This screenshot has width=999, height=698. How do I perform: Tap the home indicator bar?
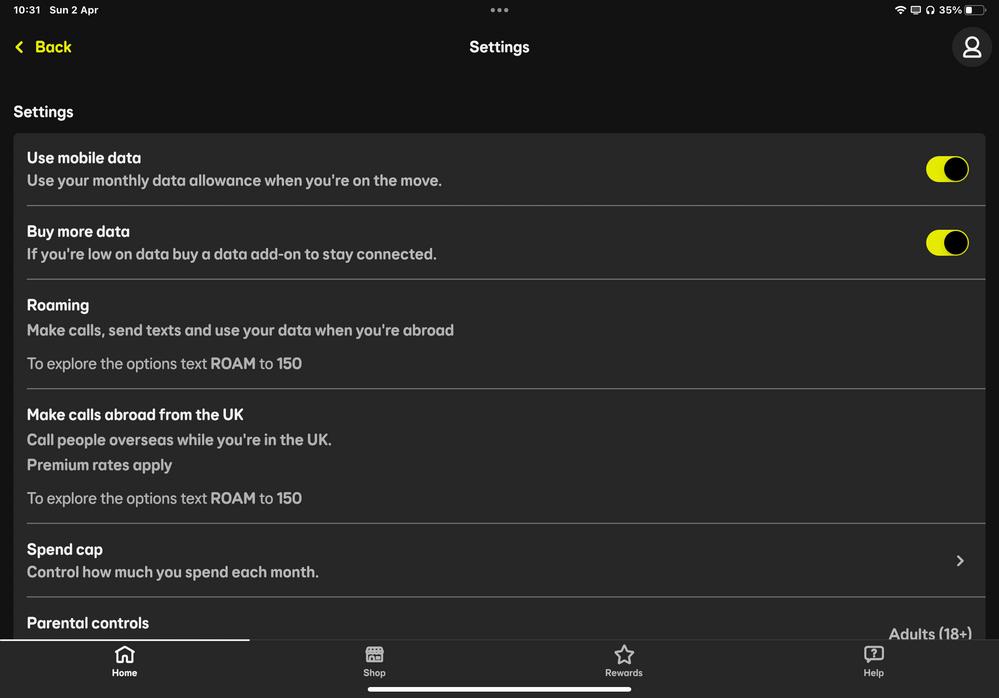point(499,689)
